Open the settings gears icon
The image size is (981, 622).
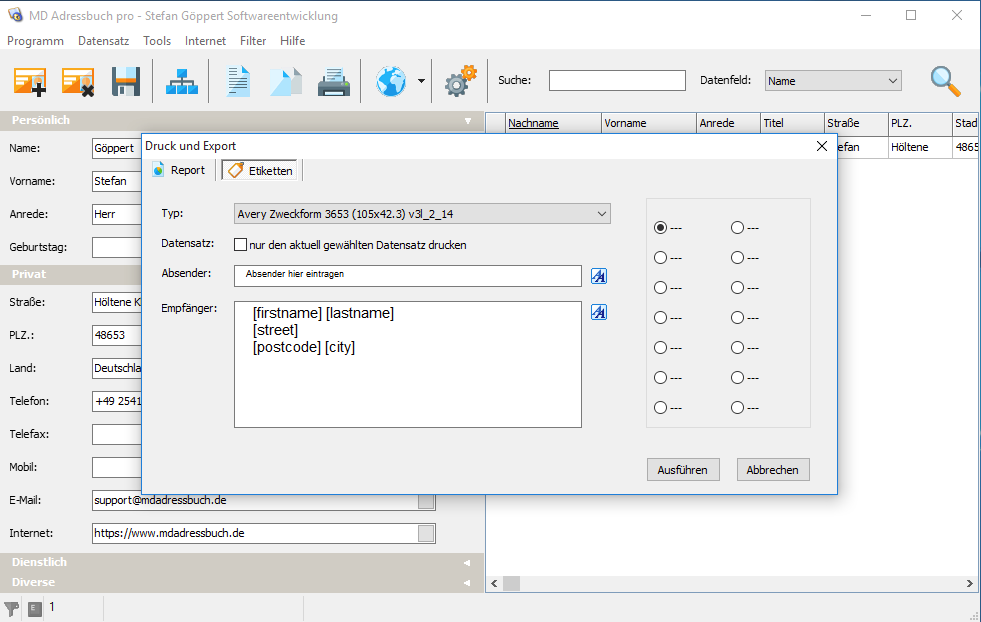pyautogui.click(x=460, y=81)
